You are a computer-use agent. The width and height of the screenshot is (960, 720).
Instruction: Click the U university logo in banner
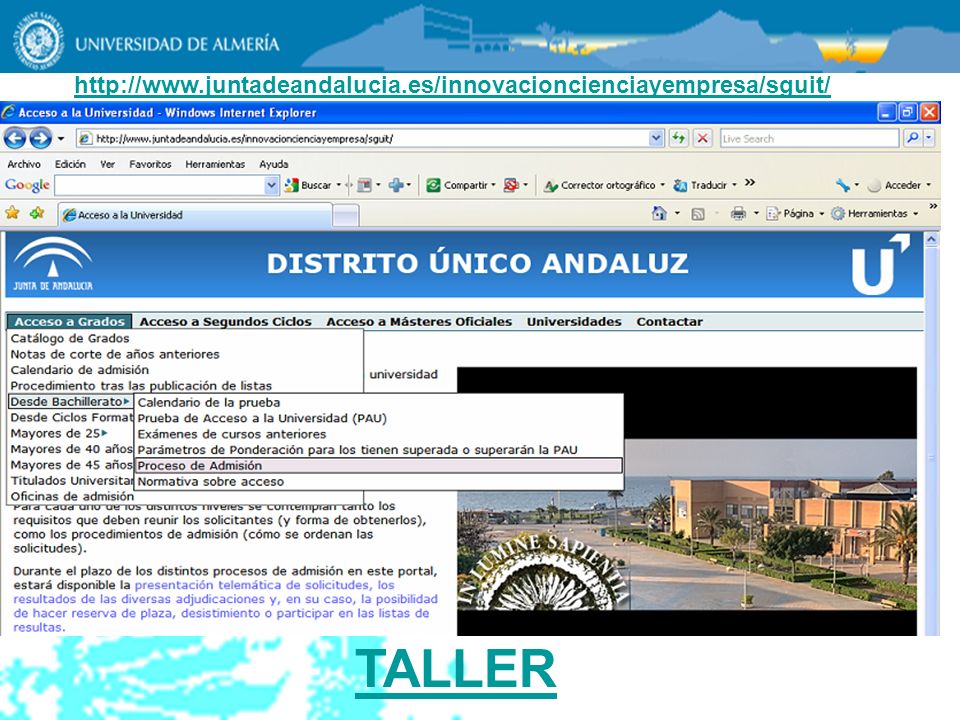coord(880,264)
